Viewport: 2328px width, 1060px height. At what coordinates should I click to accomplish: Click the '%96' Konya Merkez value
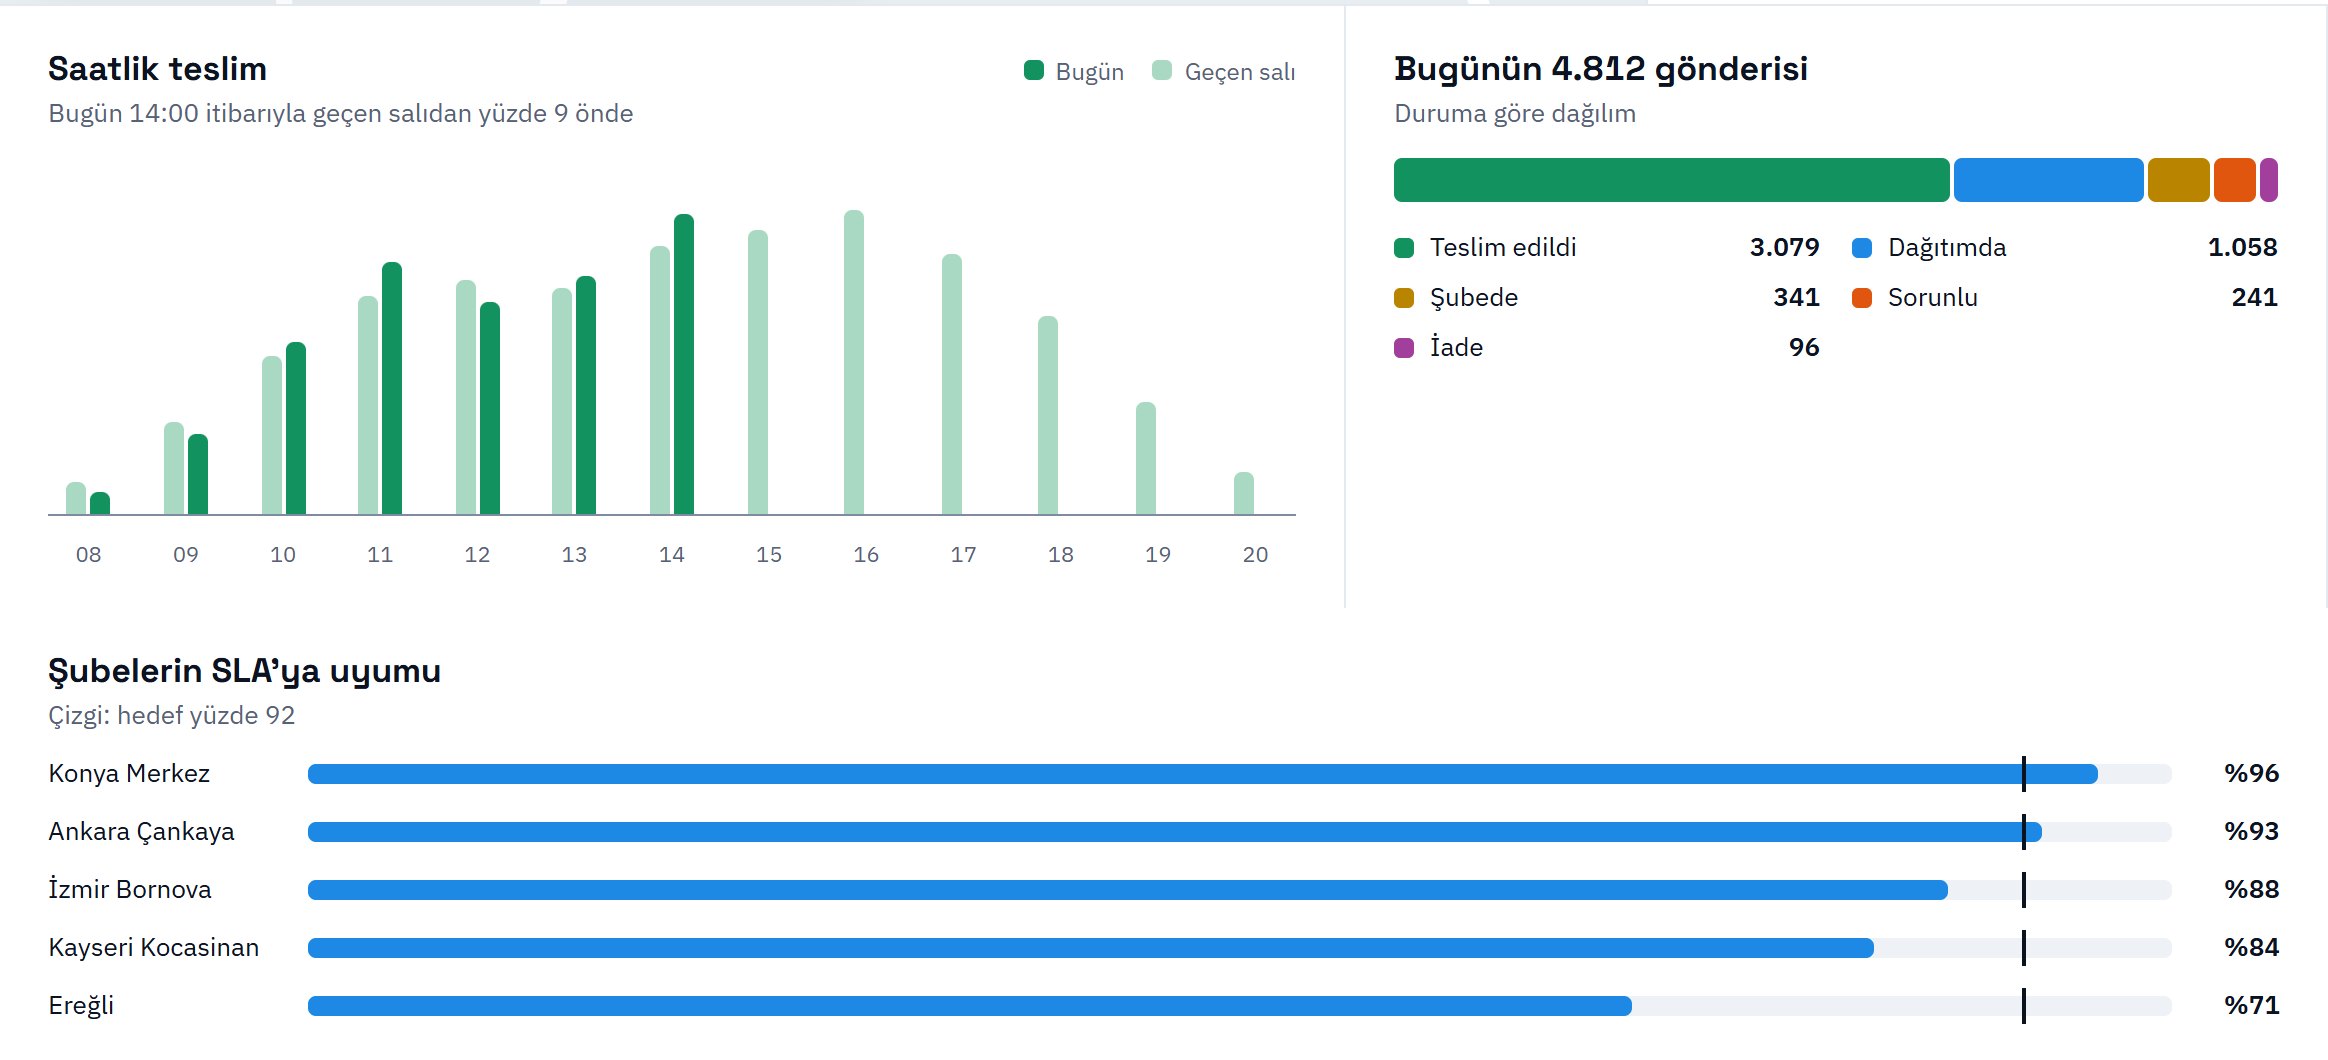pyautogui.click(x=2252, y=774)
